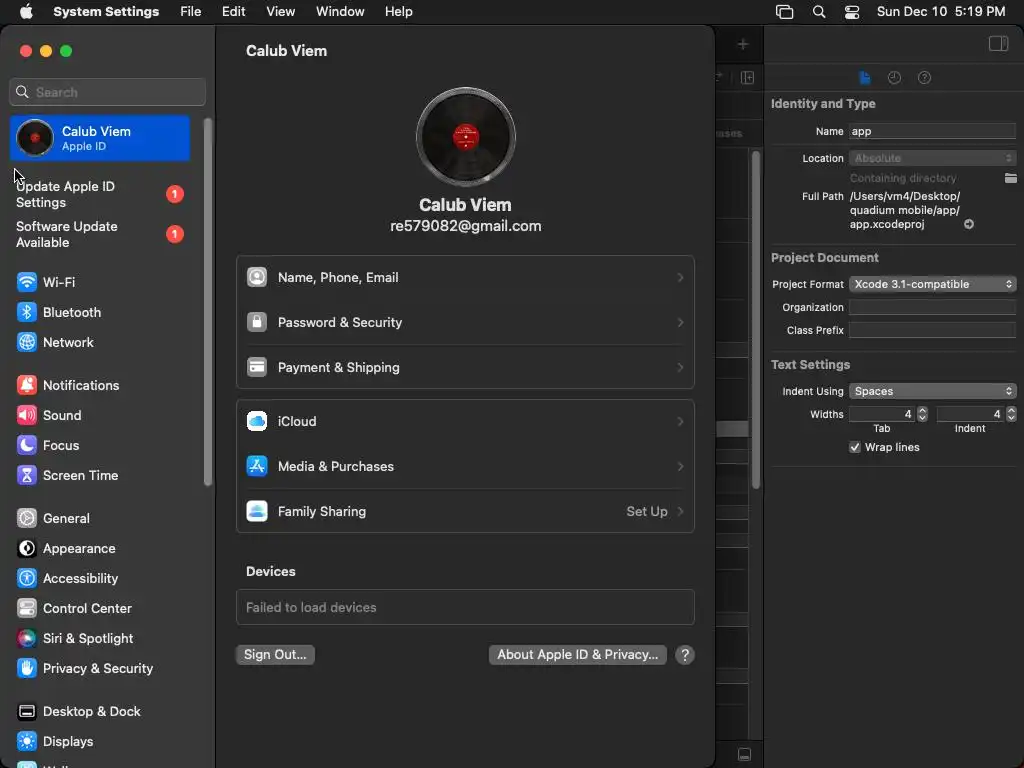Click the Class Prefix field in Xcode

[932, 330]
